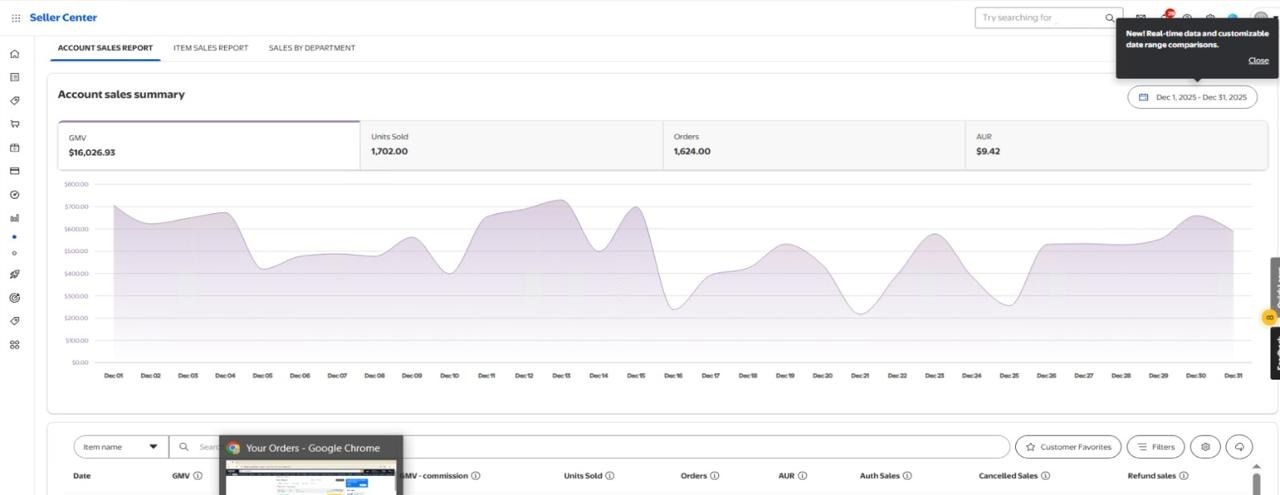Screen dimensions: 1280x495
Task: Open the mail envelope icon in header
Action: 1141,18
